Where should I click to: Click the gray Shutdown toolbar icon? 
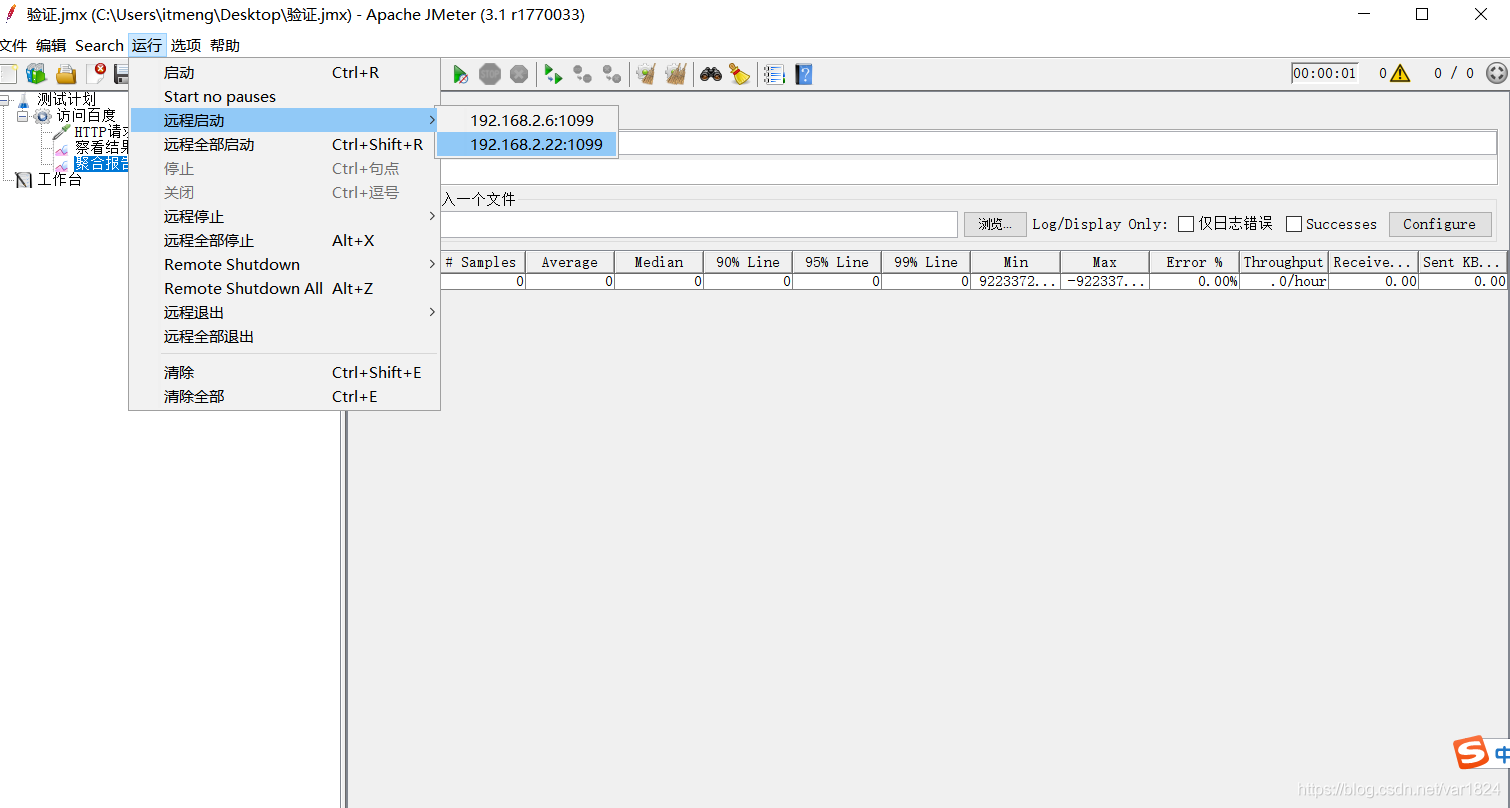tap(519, 74)
